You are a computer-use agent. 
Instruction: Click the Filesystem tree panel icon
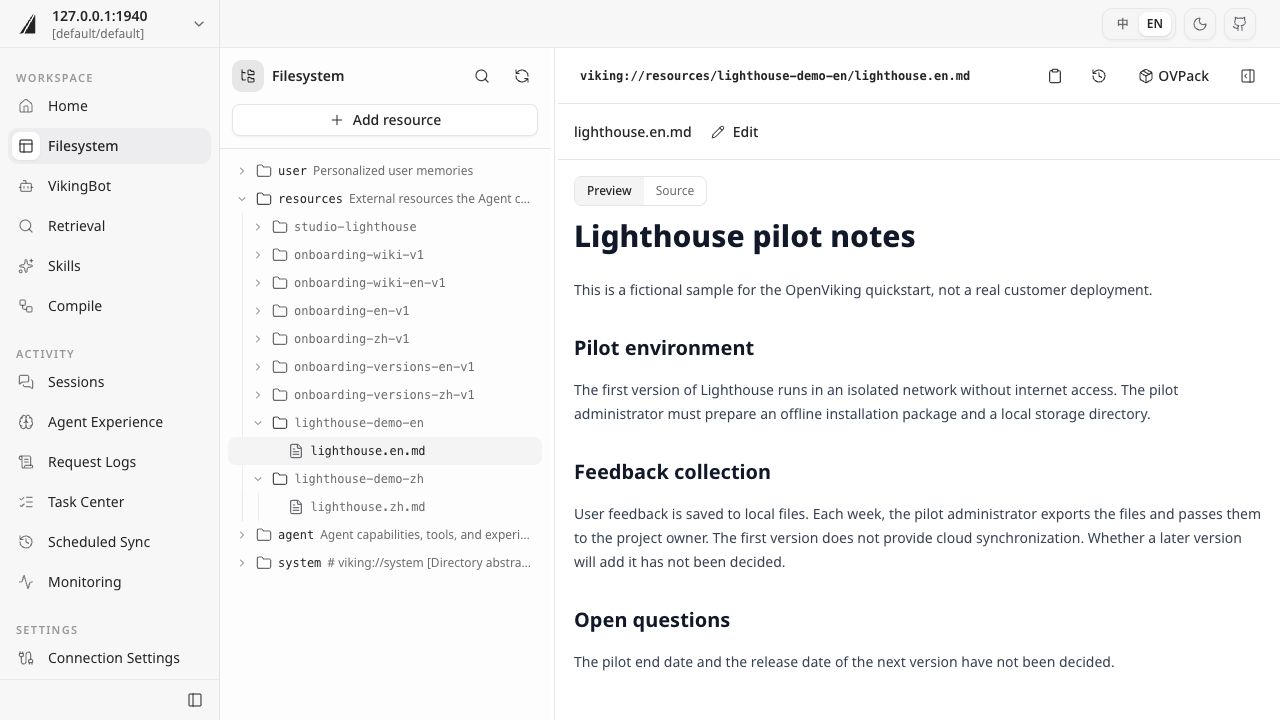248,76
